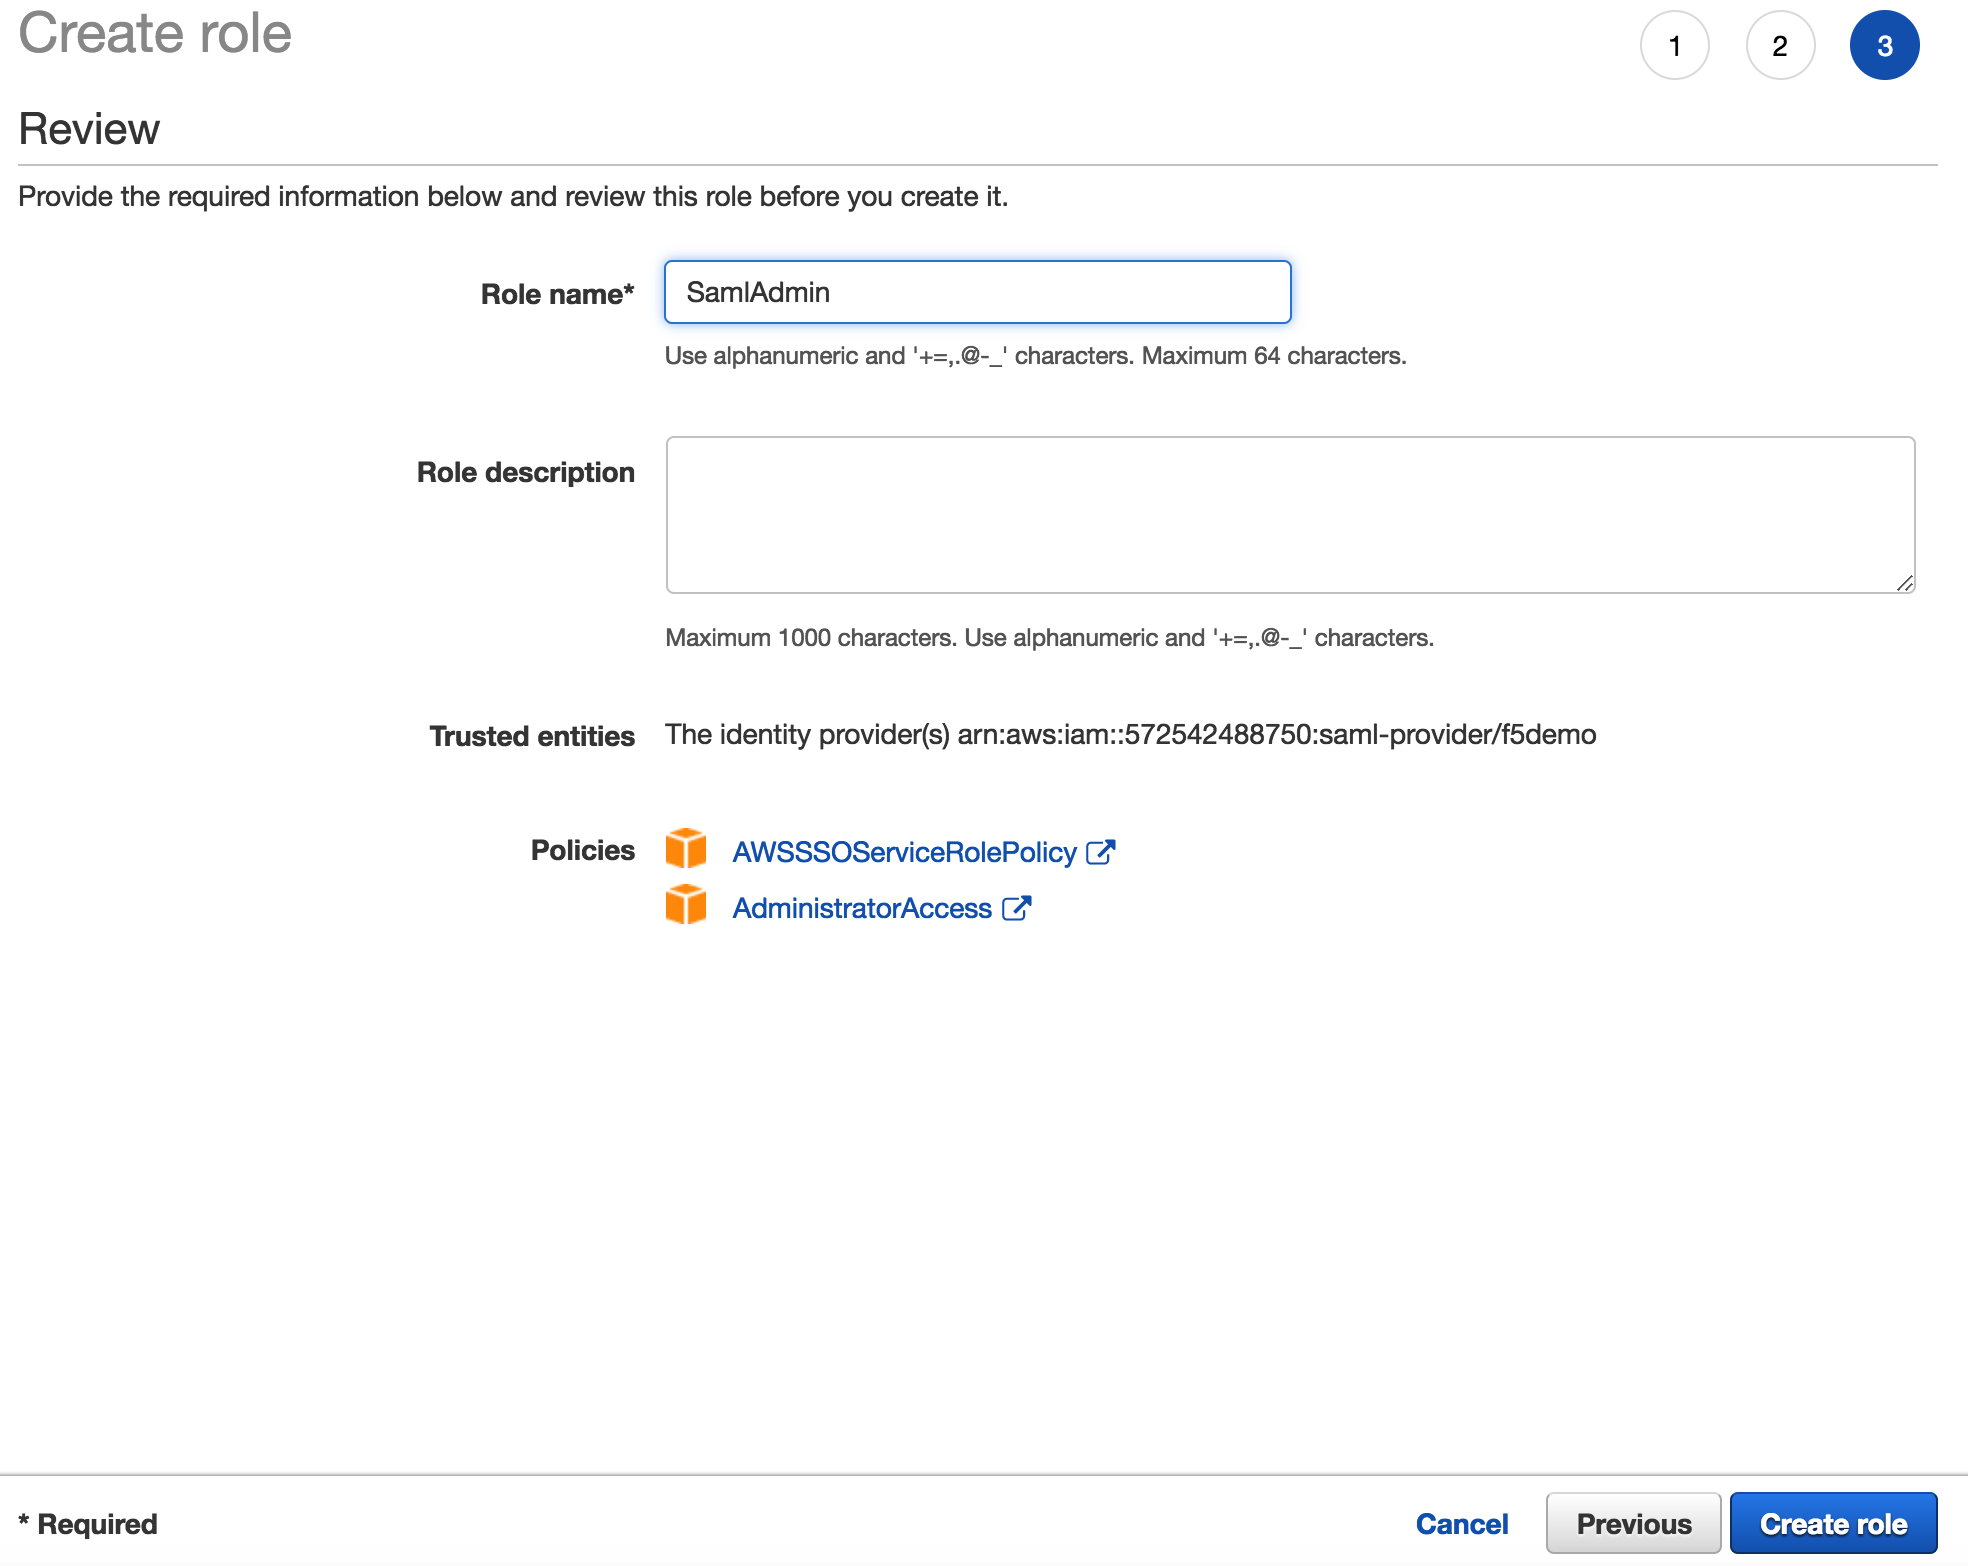Grab the Role description resize handle
This screenshot has height=1566, width=1968.
(1905, 583)
